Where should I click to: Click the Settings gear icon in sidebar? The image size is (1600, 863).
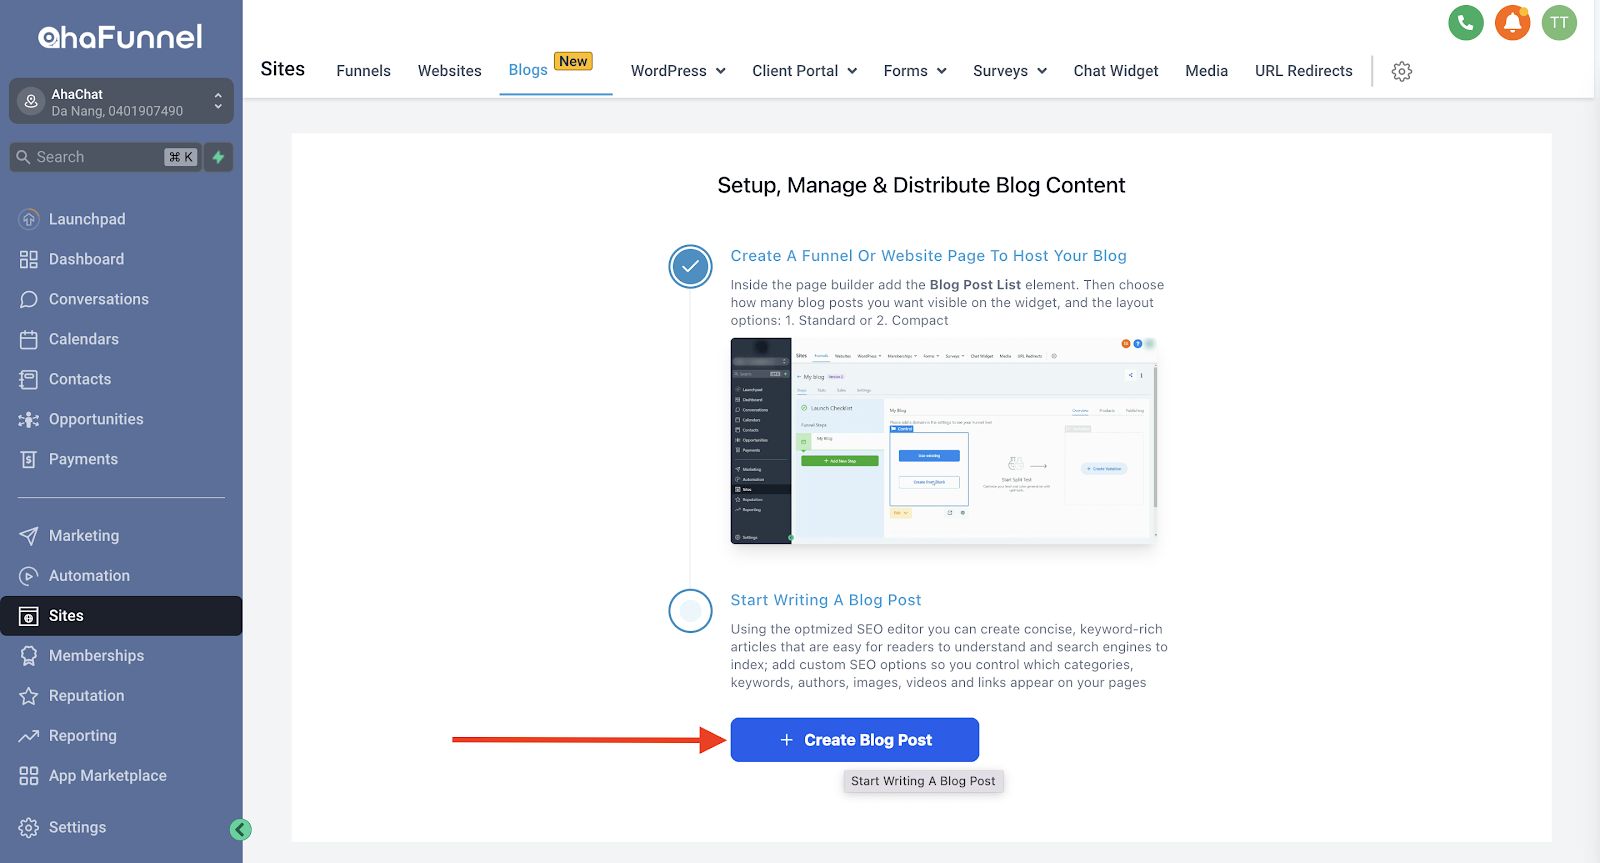(29, 828)
